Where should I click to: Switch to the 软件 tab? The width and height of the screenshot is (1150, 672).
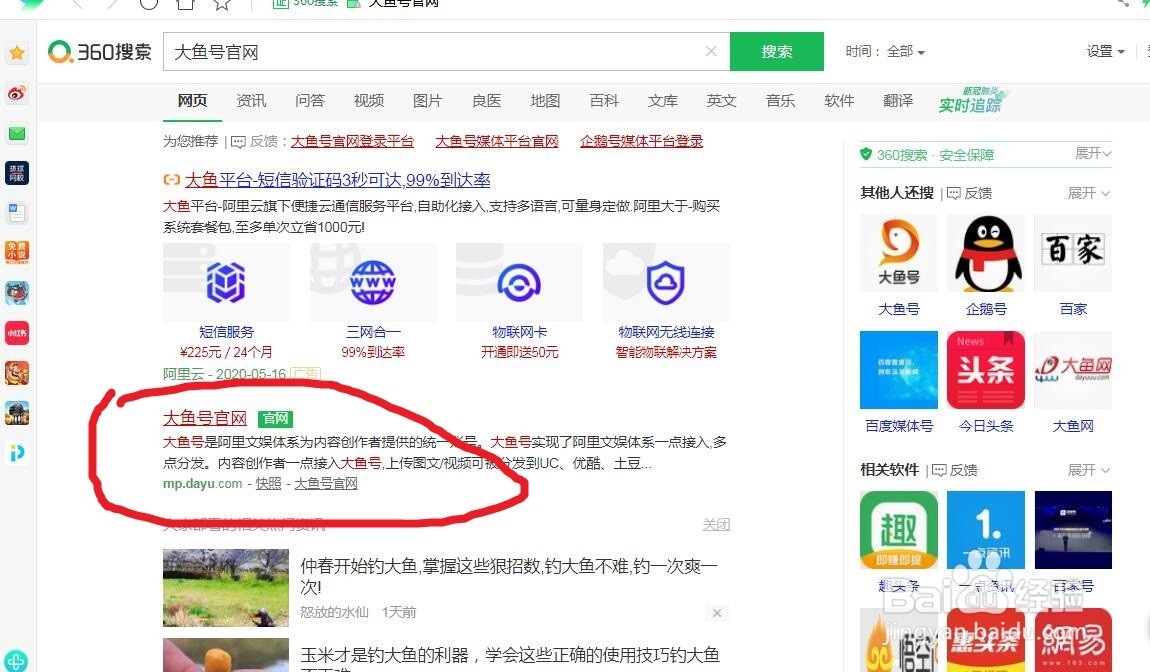[x=839, y=101]
